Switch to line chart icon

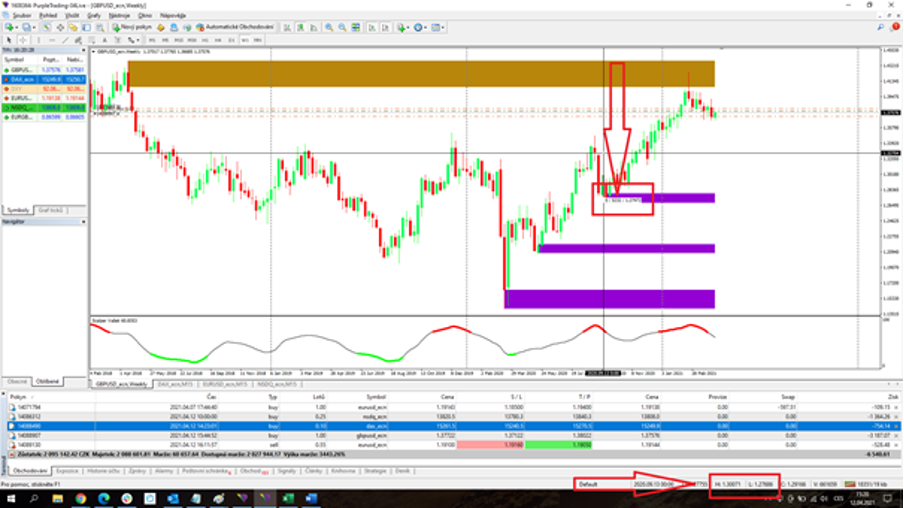[314, 27]
